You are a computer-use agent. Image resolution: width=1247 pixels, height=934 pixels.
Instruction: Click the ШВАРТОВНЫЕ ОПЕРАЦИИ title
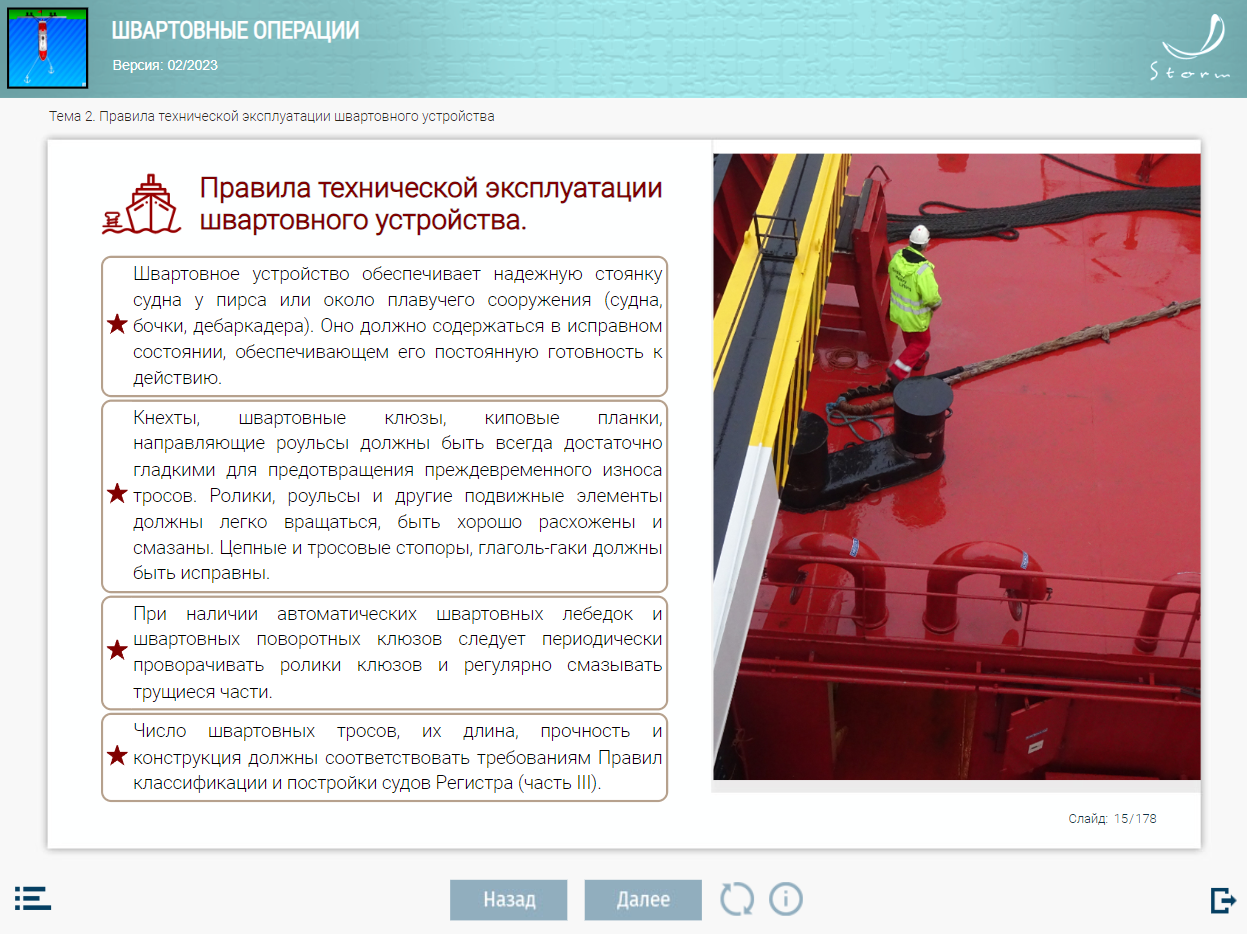(x=235, y=31)
